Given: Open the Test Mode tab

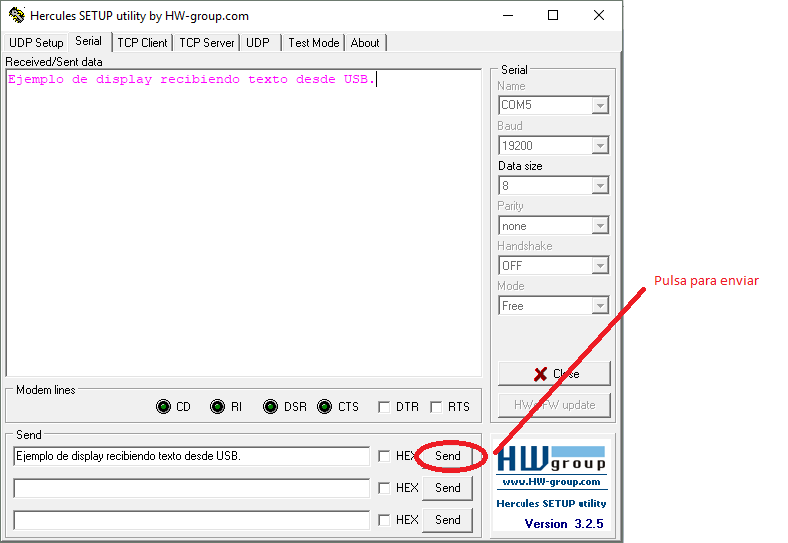Looking at the screenshot, I should [314, 43].
